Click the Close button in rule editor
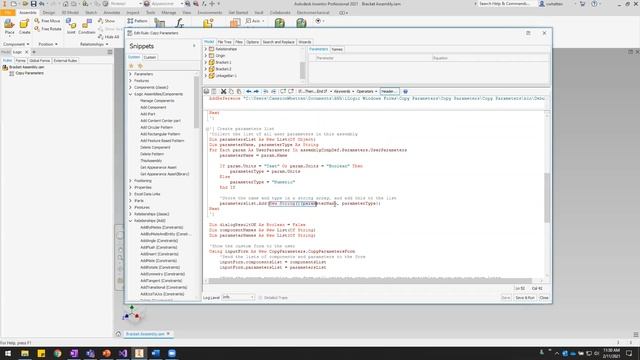The image size is (640, 360). point(544,298)
